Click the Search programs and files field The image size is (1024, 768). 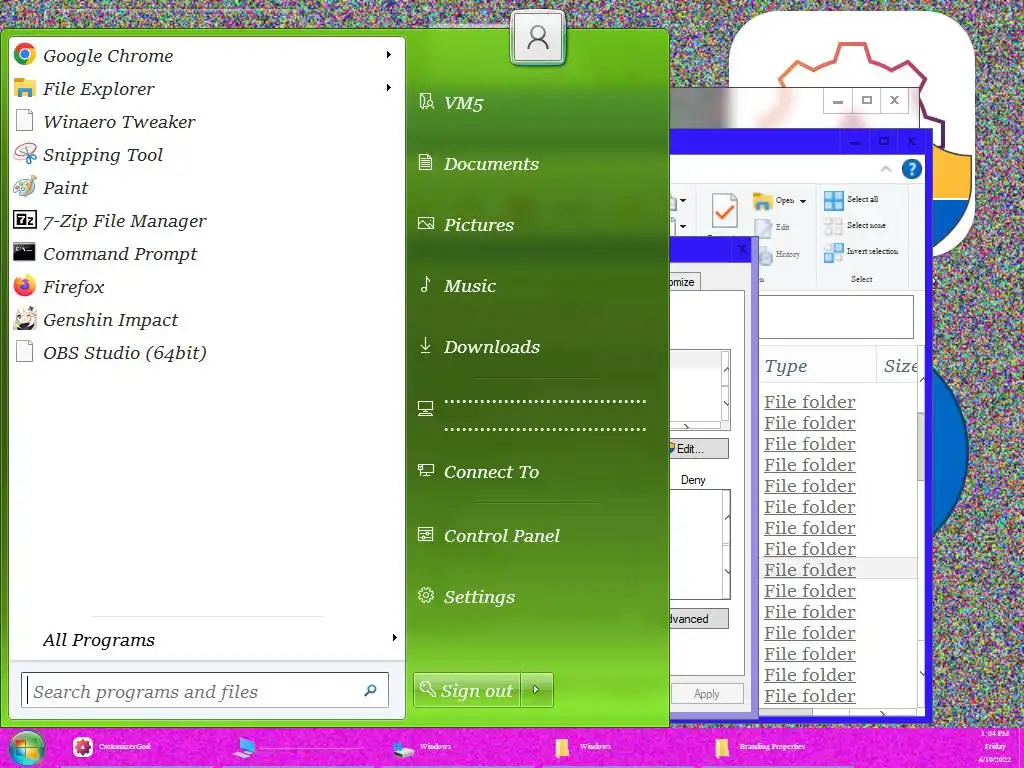point(205,690)
